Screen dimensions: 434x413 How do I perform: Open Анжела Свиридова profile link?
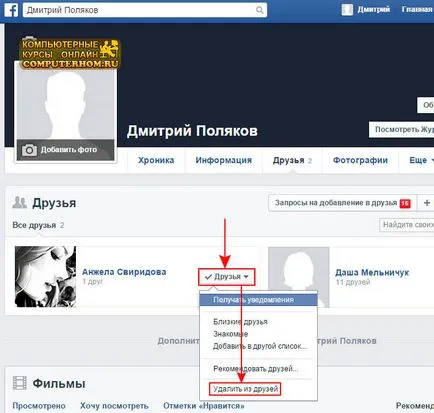click(124, 272)
